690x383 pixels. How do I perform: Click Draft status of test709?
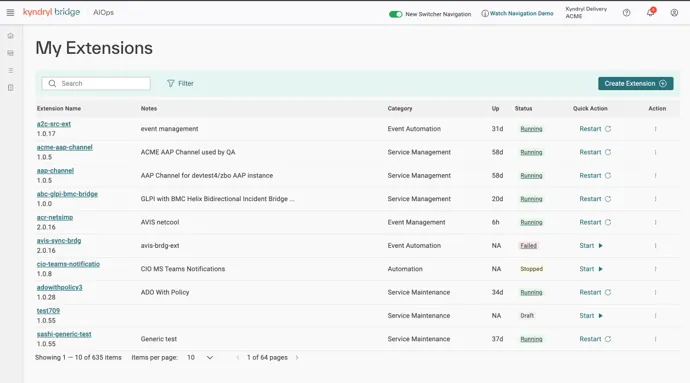[527, 316]
